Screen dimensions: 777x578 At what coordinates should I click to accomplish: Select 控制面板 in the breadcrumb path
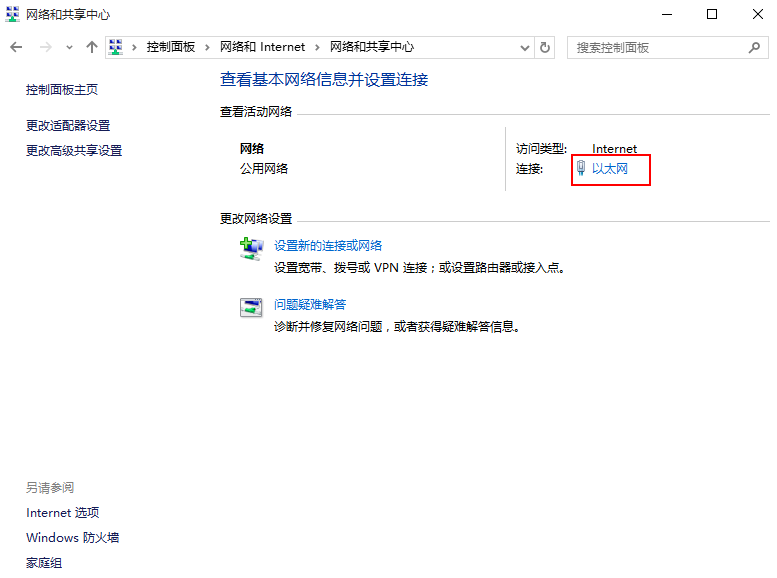(172, 47)
